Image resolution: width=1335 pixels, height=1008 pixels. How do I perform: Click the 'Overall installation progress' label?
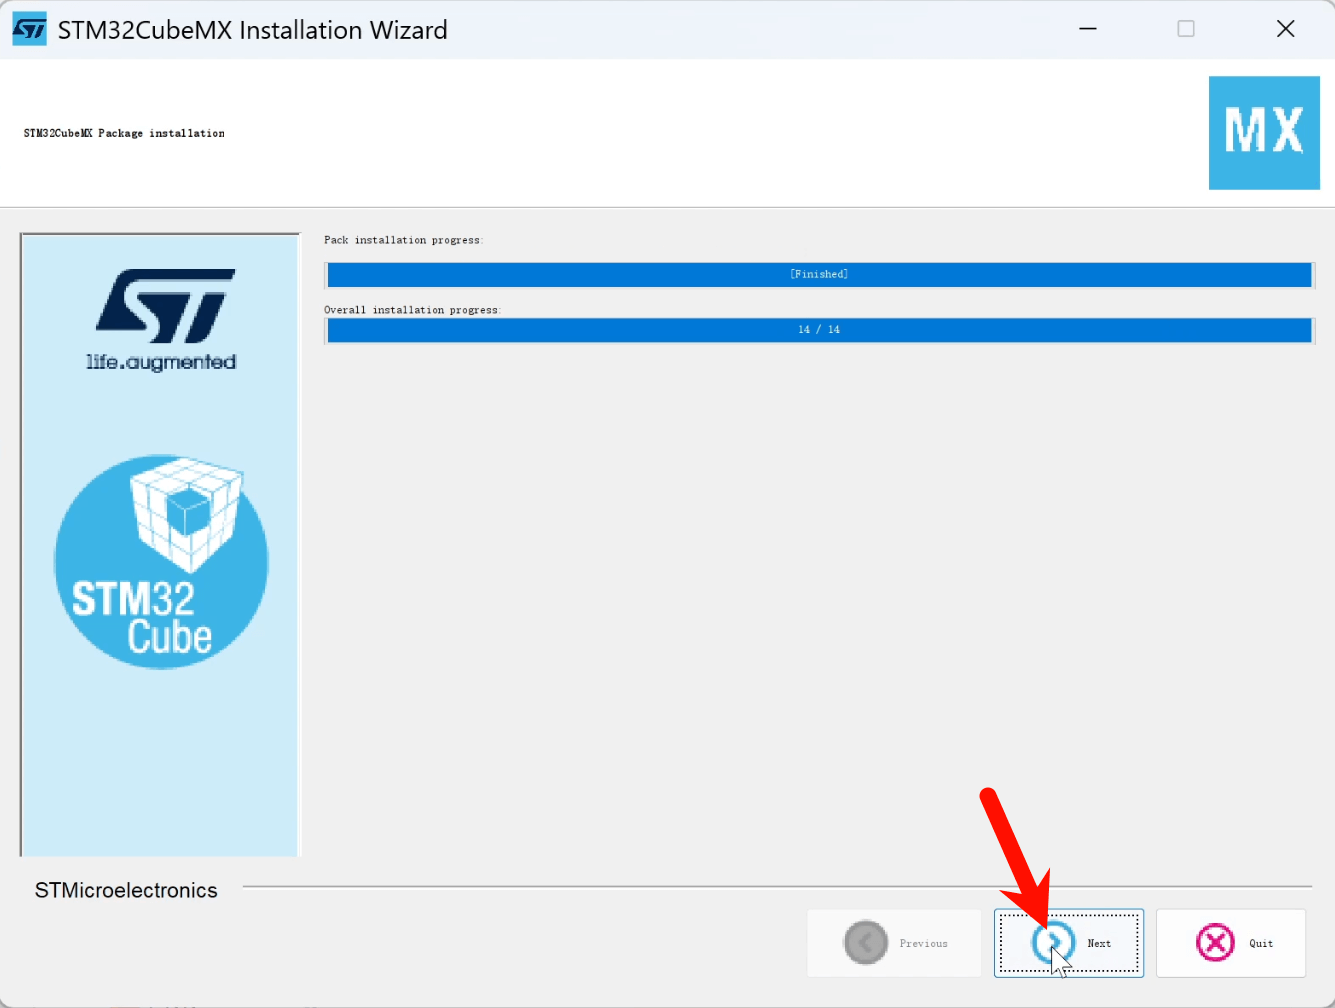pos(412,310)
